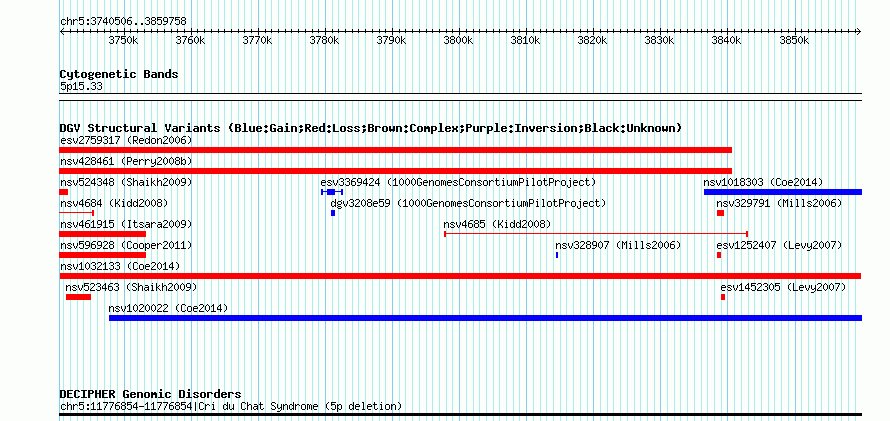Select nsv4685 (Kidd2008) label
Screen dimensions: 890x421
pos(497,225)
